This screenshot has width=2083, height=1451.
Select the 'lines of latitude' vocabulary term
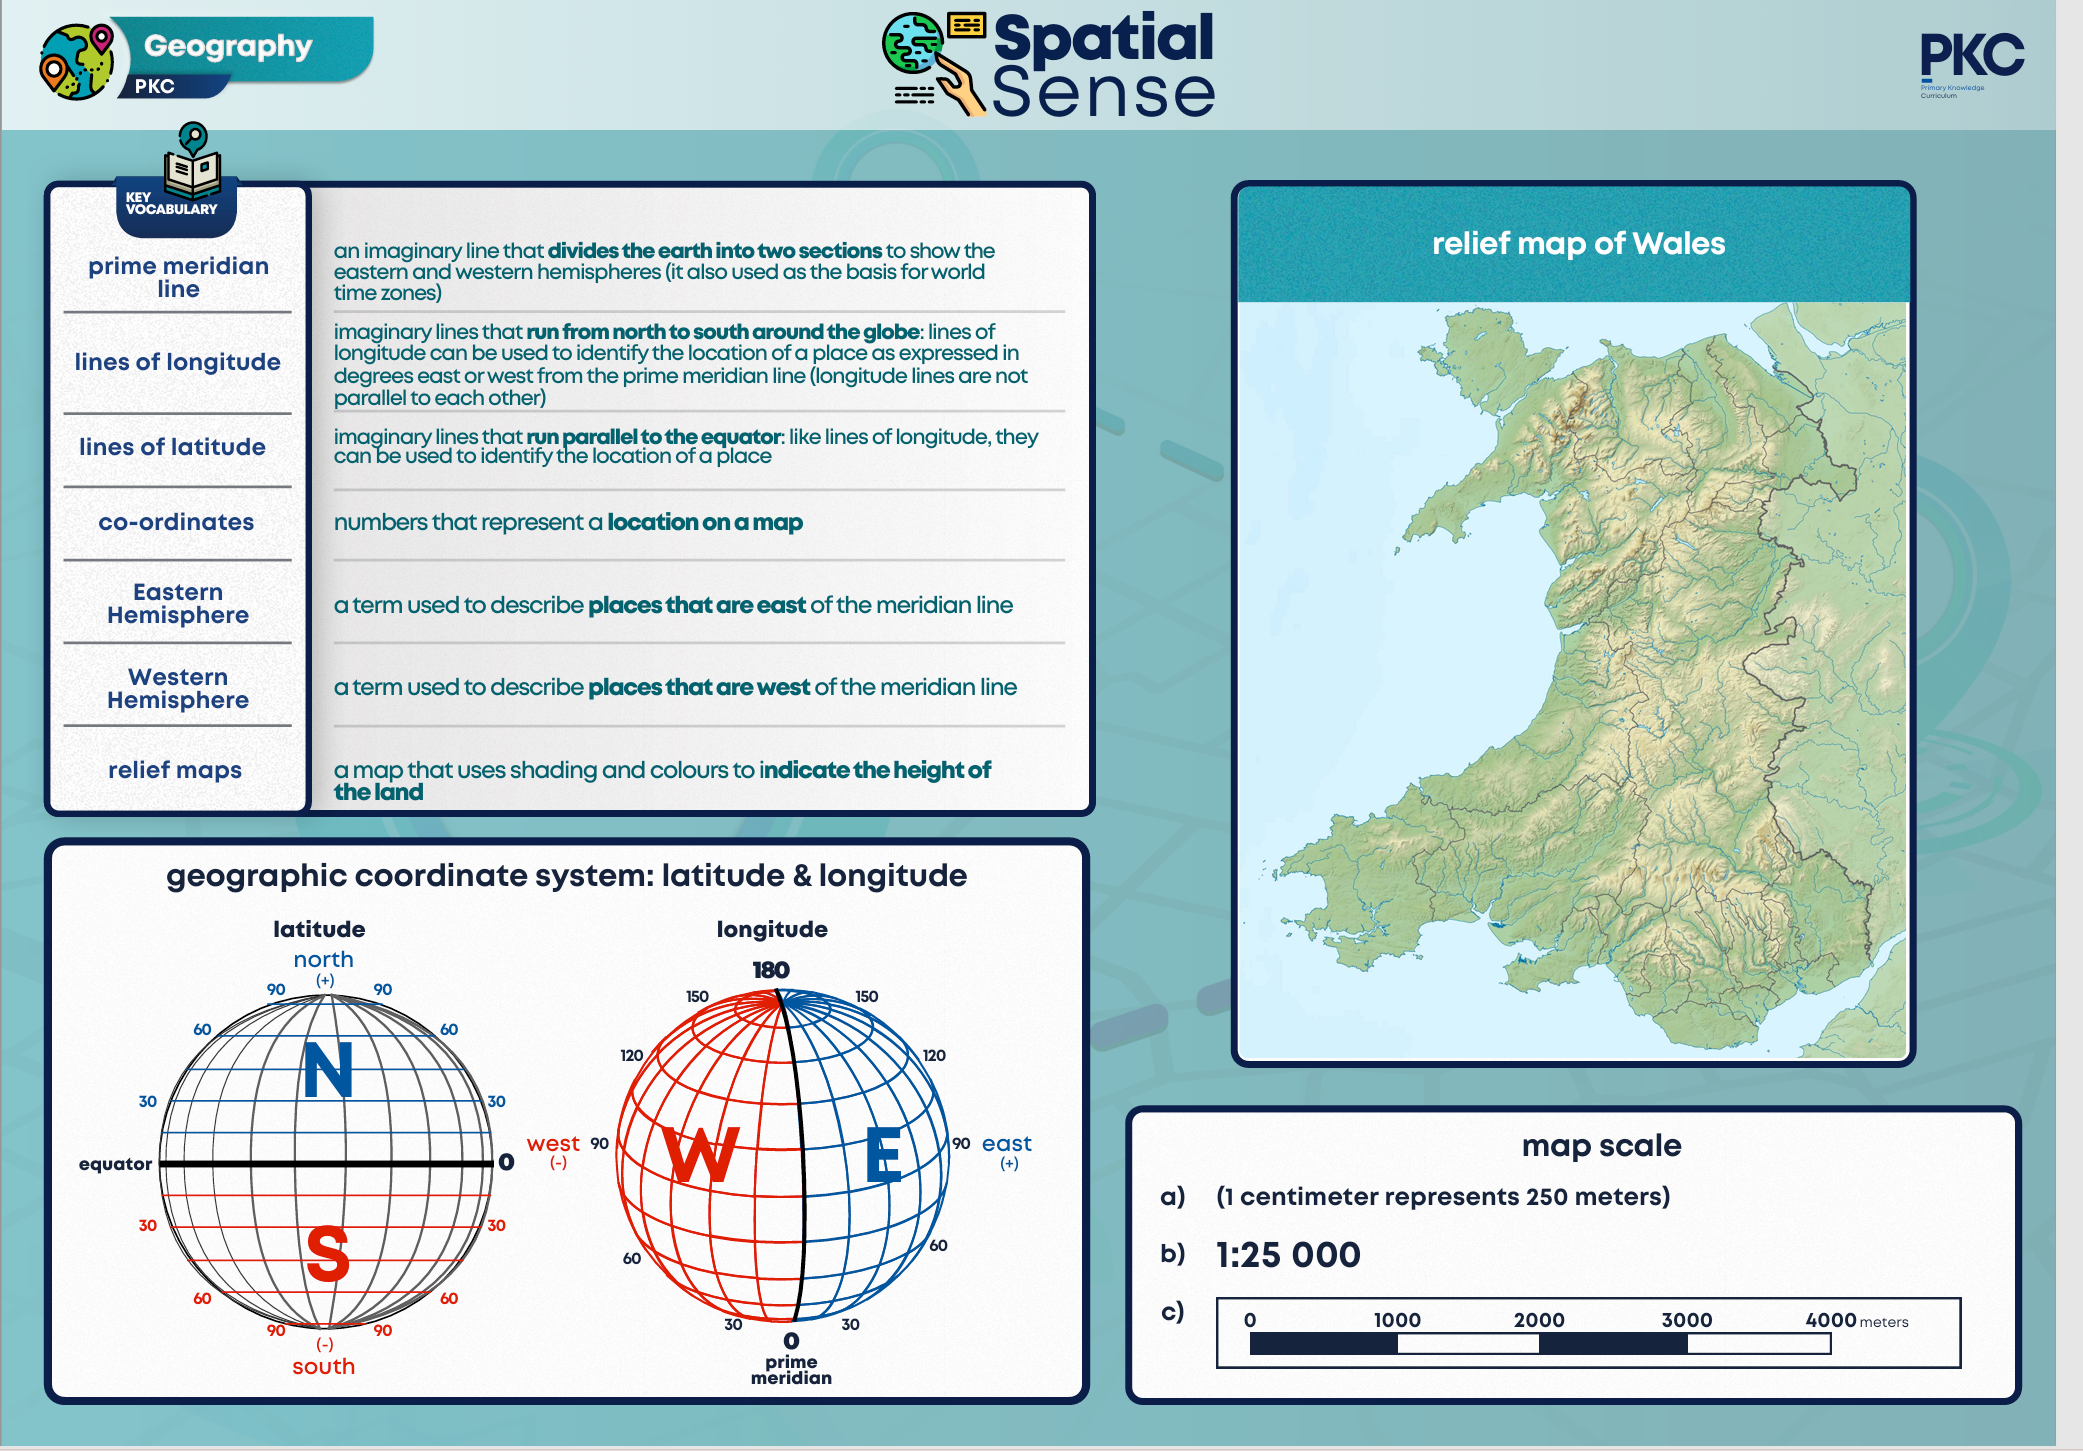(173, 447)
